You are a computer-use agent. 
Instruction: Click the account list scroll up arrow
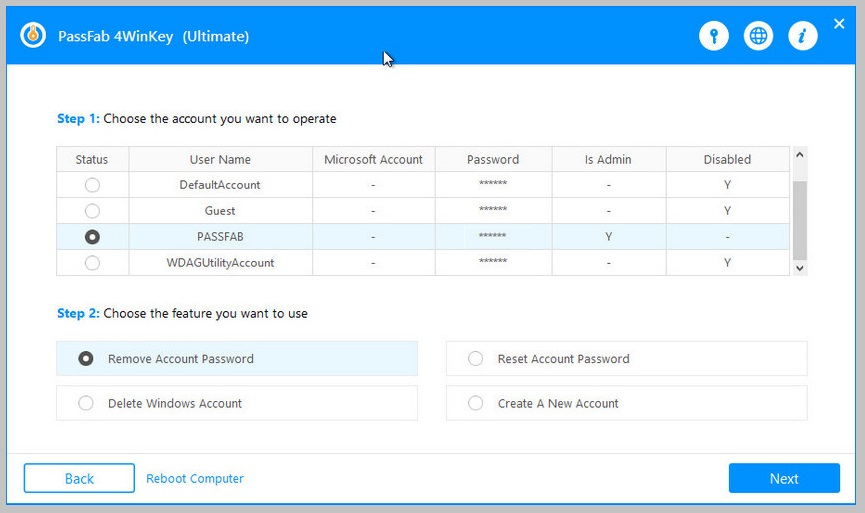pyautogui.click(x=799, y=155)
